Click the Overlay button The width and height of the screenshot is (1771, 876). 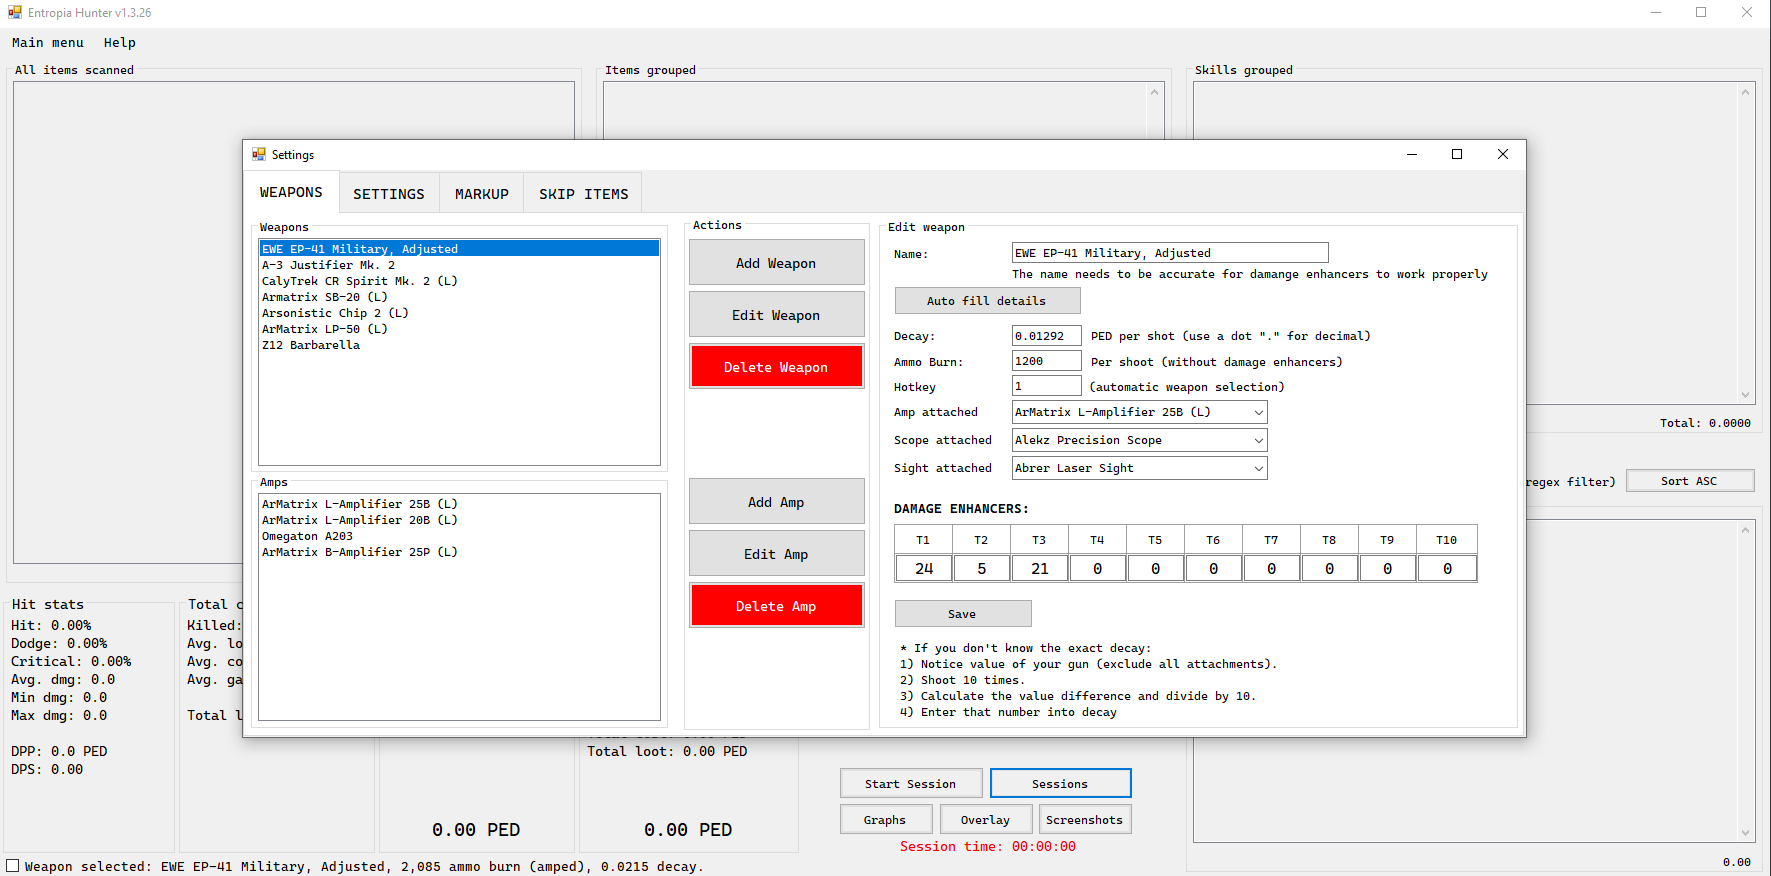(985, 820)
